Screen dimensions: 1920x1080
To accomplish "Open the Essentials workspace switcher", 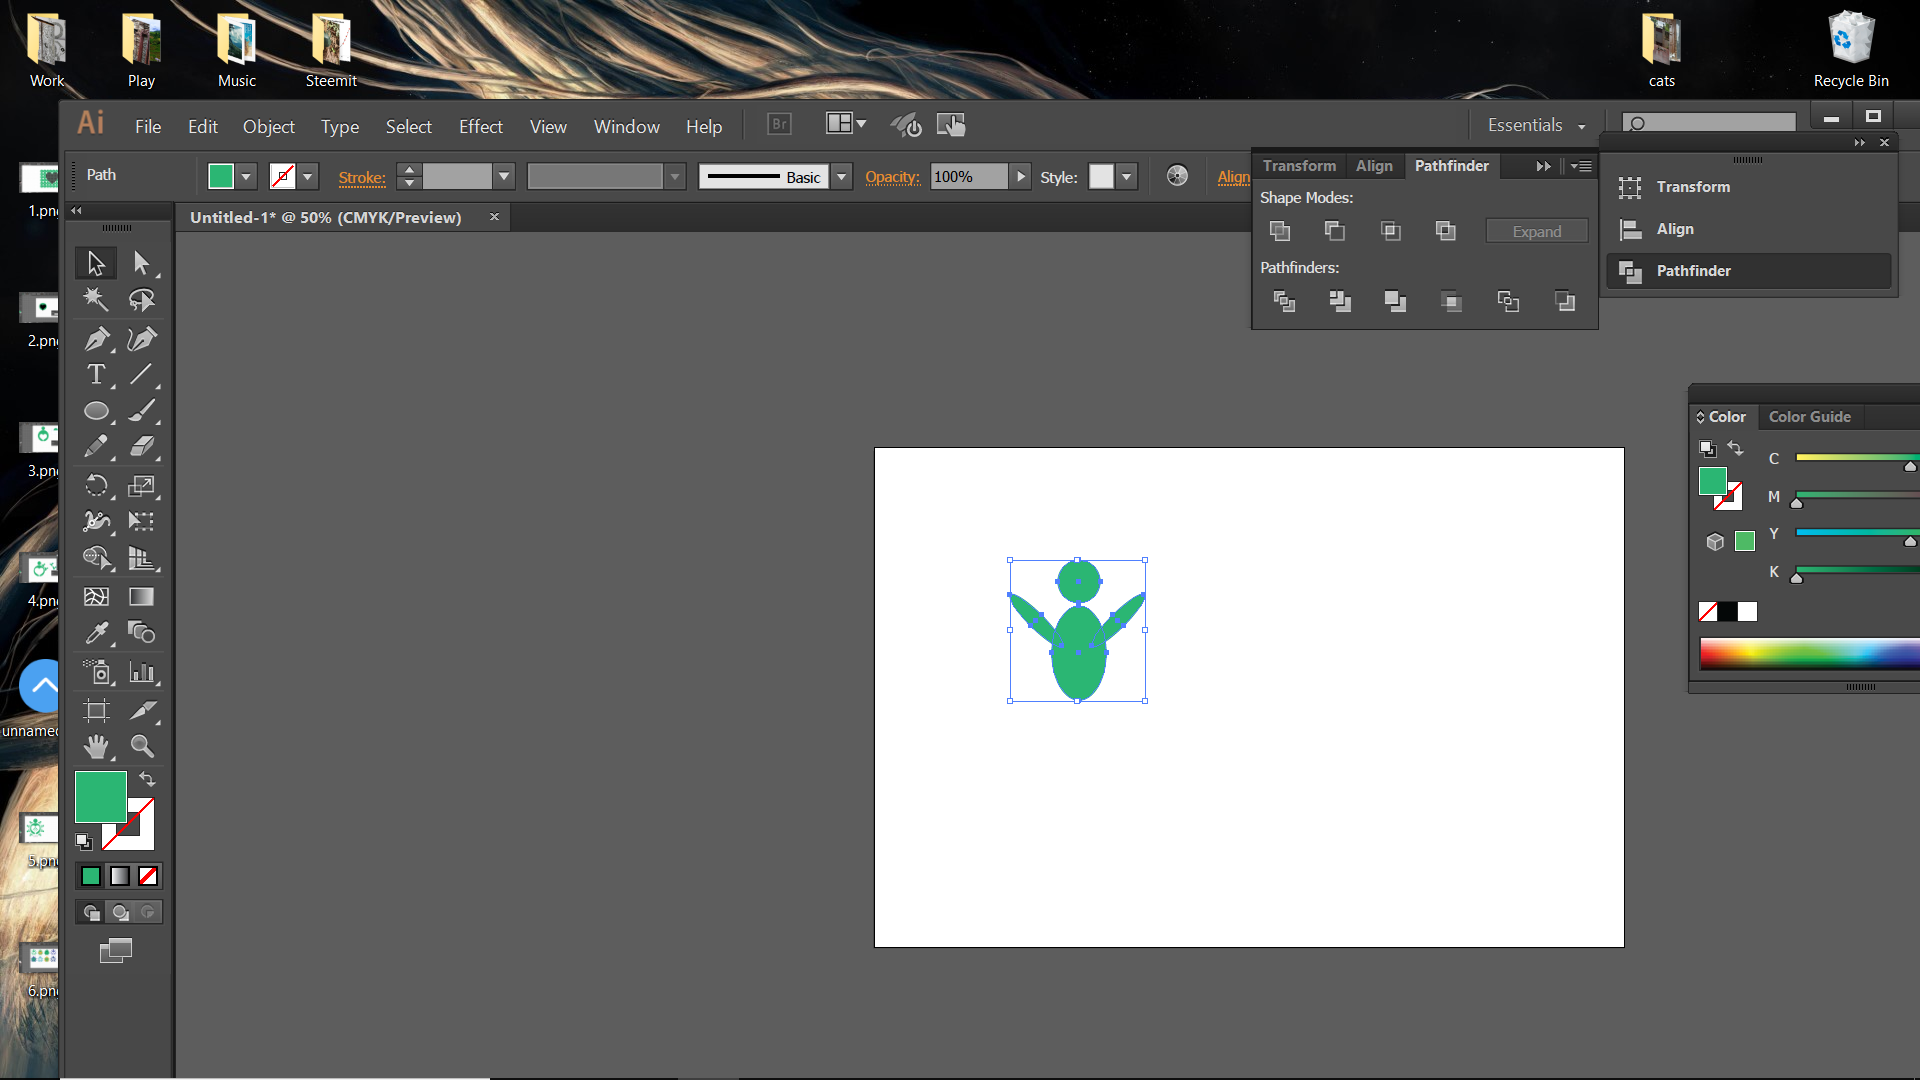I will point(1536,125).
